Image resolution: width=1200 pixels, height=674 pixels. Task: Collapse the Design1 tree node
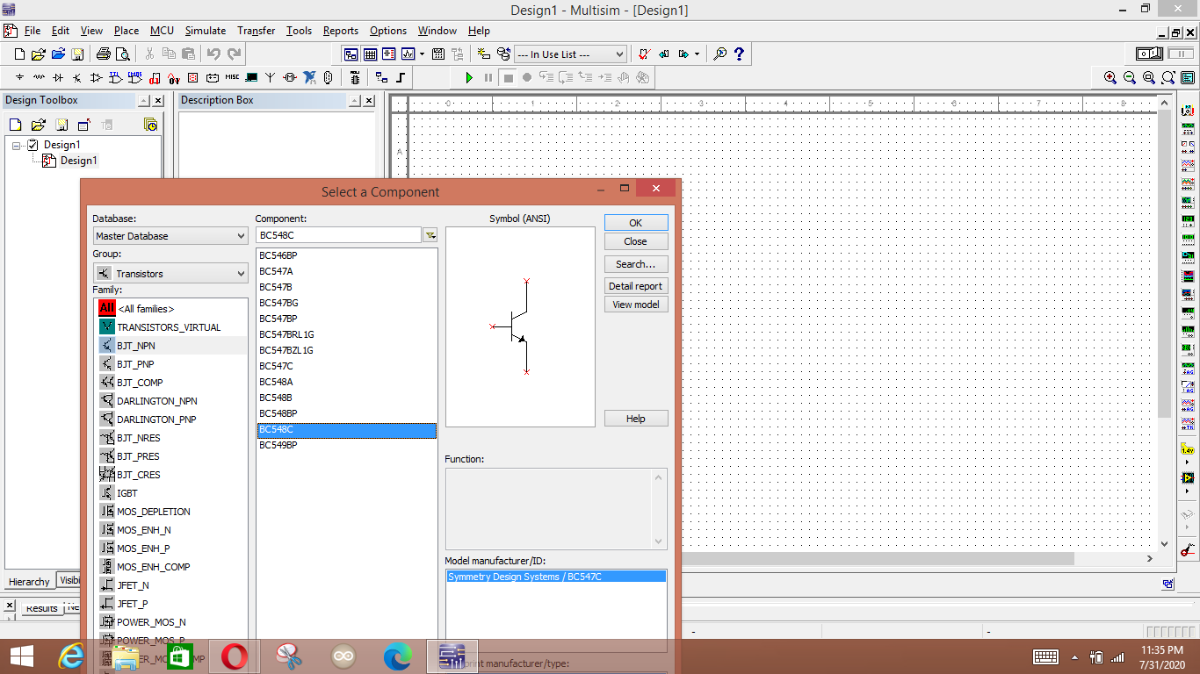[17, 145]
